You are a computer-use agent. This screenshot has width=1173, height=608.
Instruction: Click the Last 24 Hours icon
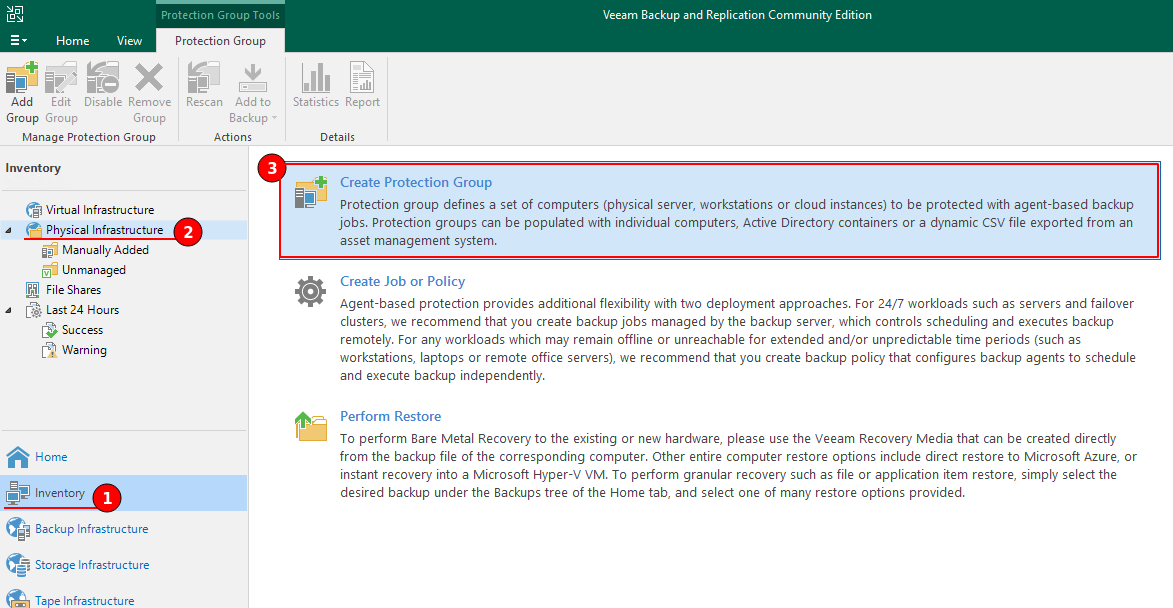[34, 310]
